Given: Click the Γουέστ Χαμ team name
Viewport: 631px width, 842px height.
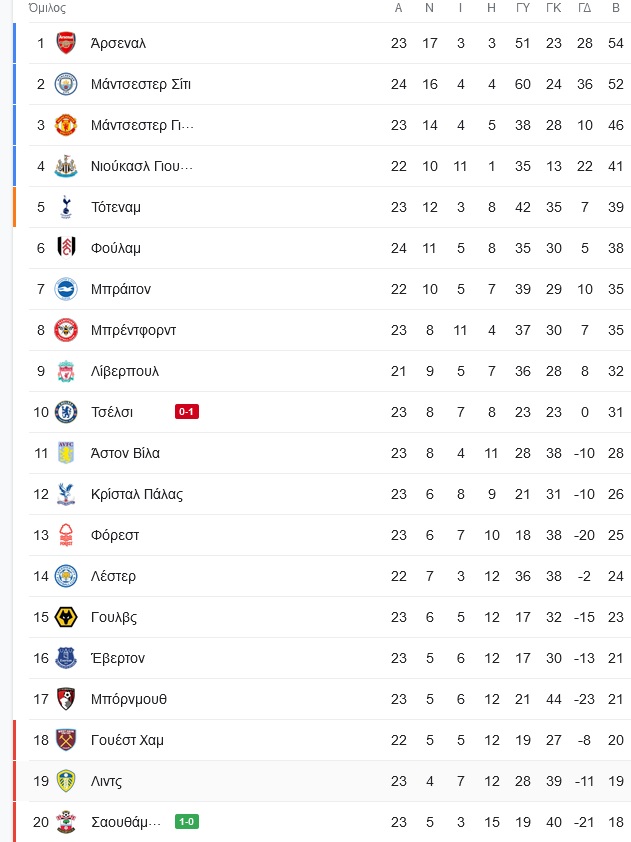Looking at the screenshot, I should click(127, 741).
